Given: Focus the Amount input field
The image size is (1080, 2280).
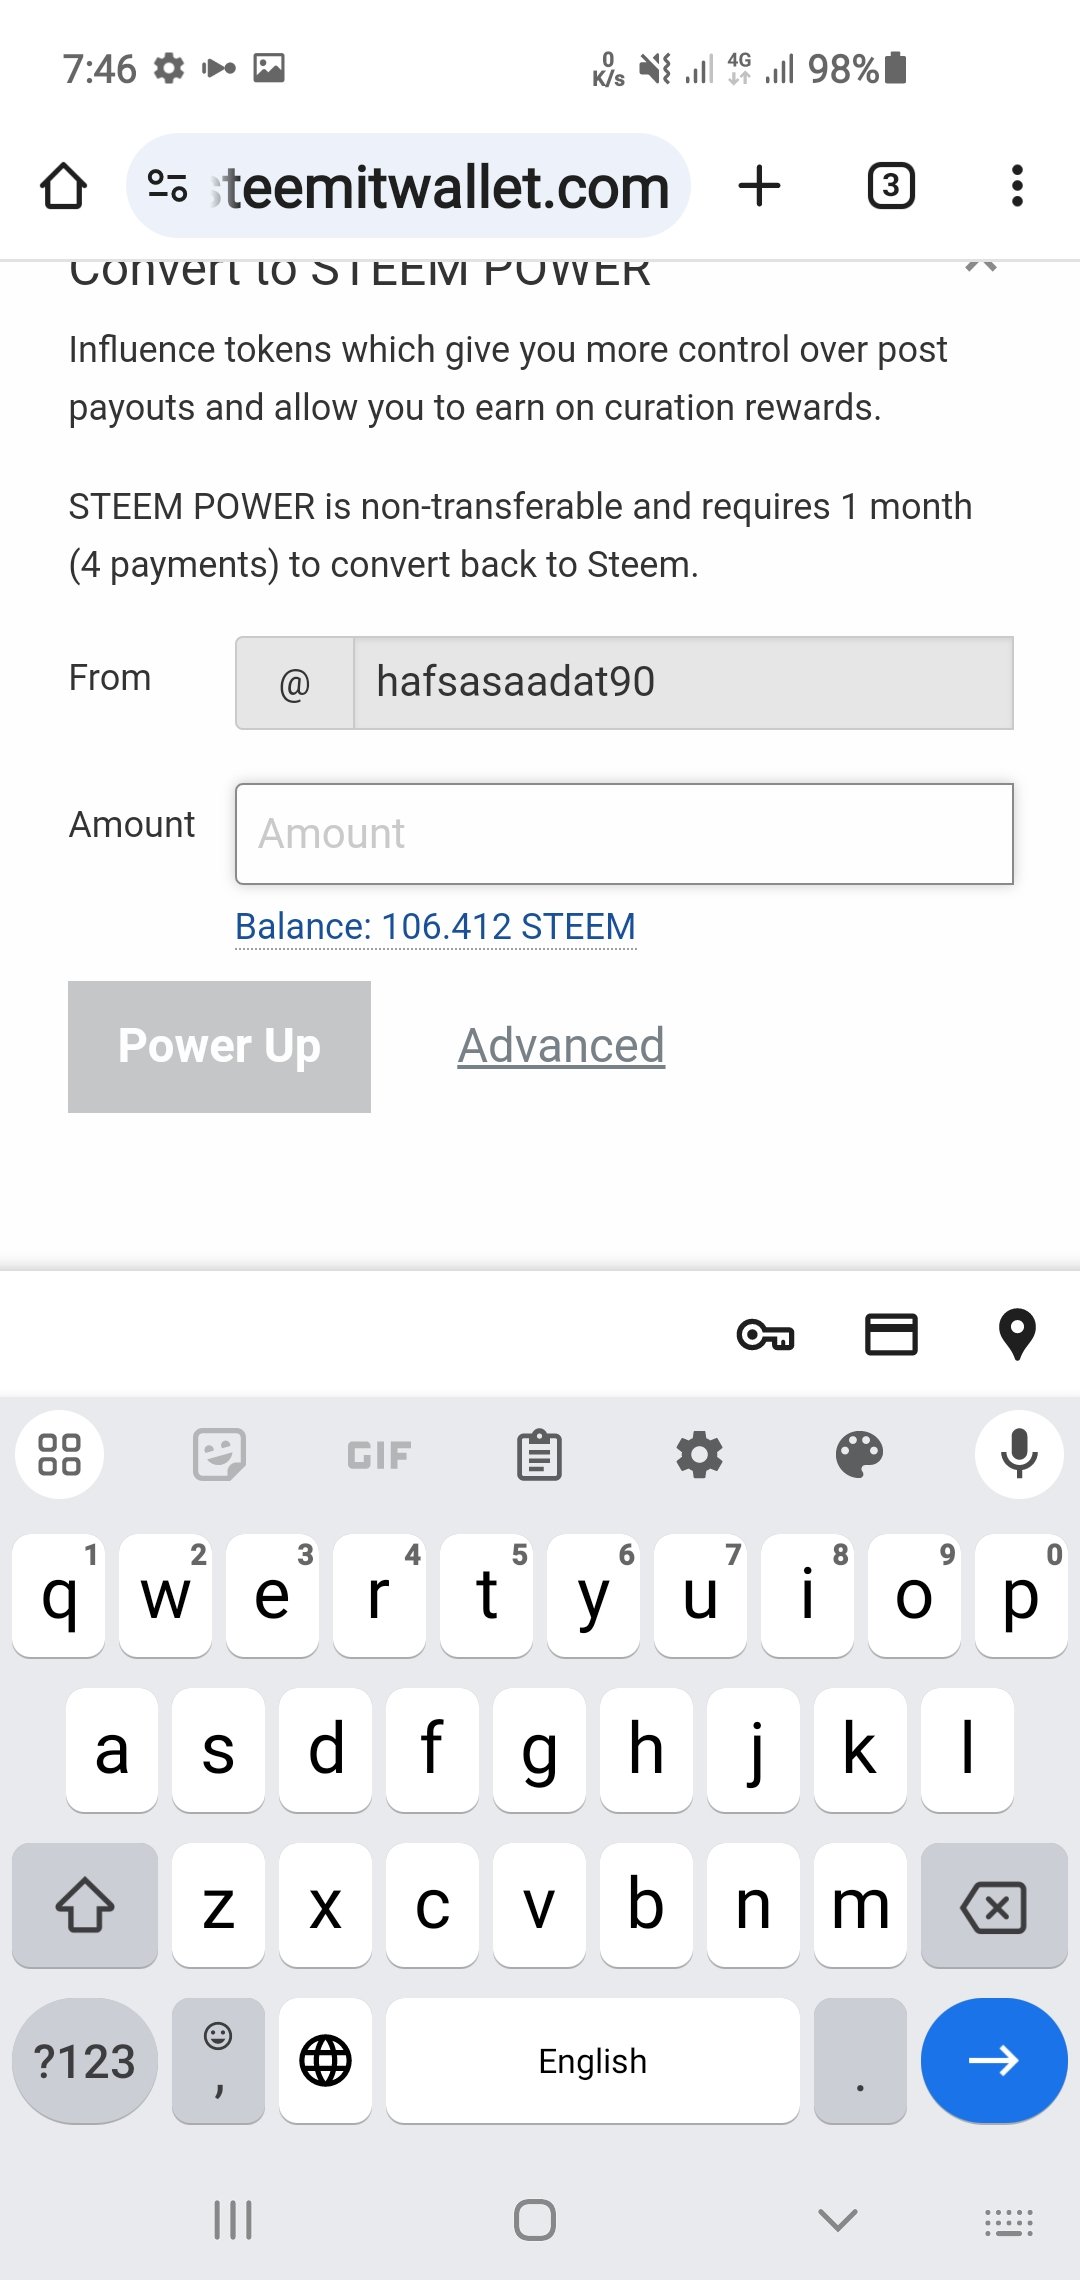Looking at the screenshot, I should click(624, 834).
